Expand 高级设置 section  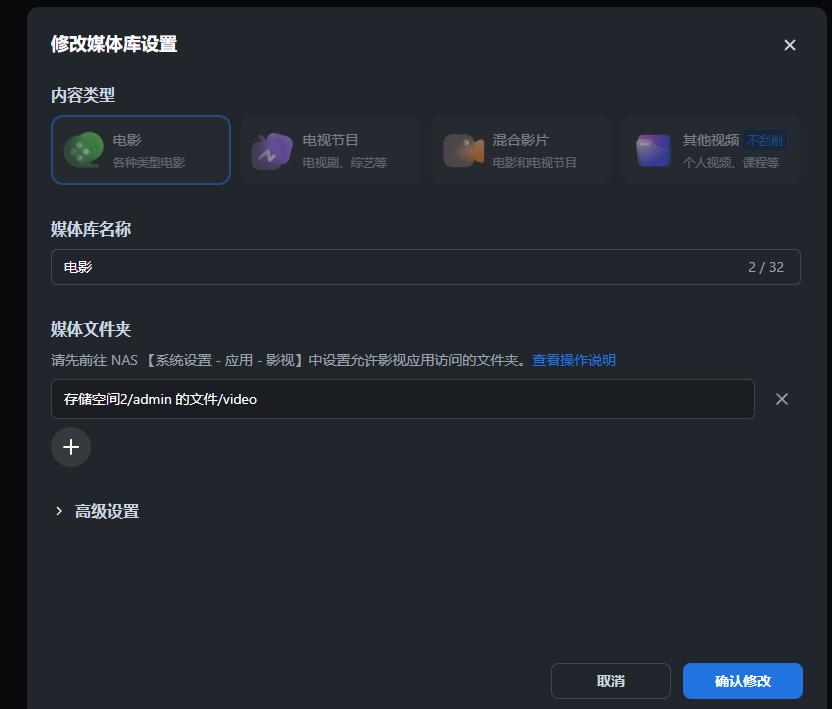[x=97, y=511]
